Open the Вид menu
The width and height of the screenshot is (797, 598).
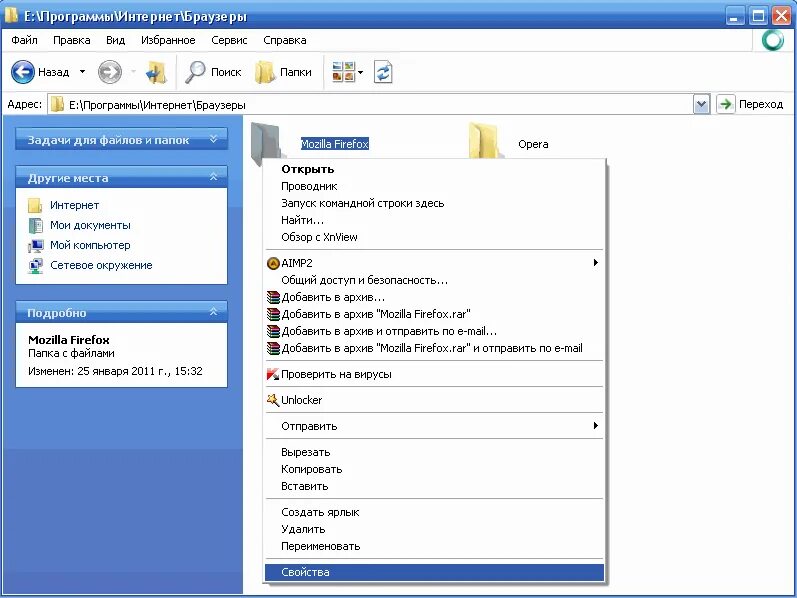tap(115, 40)
